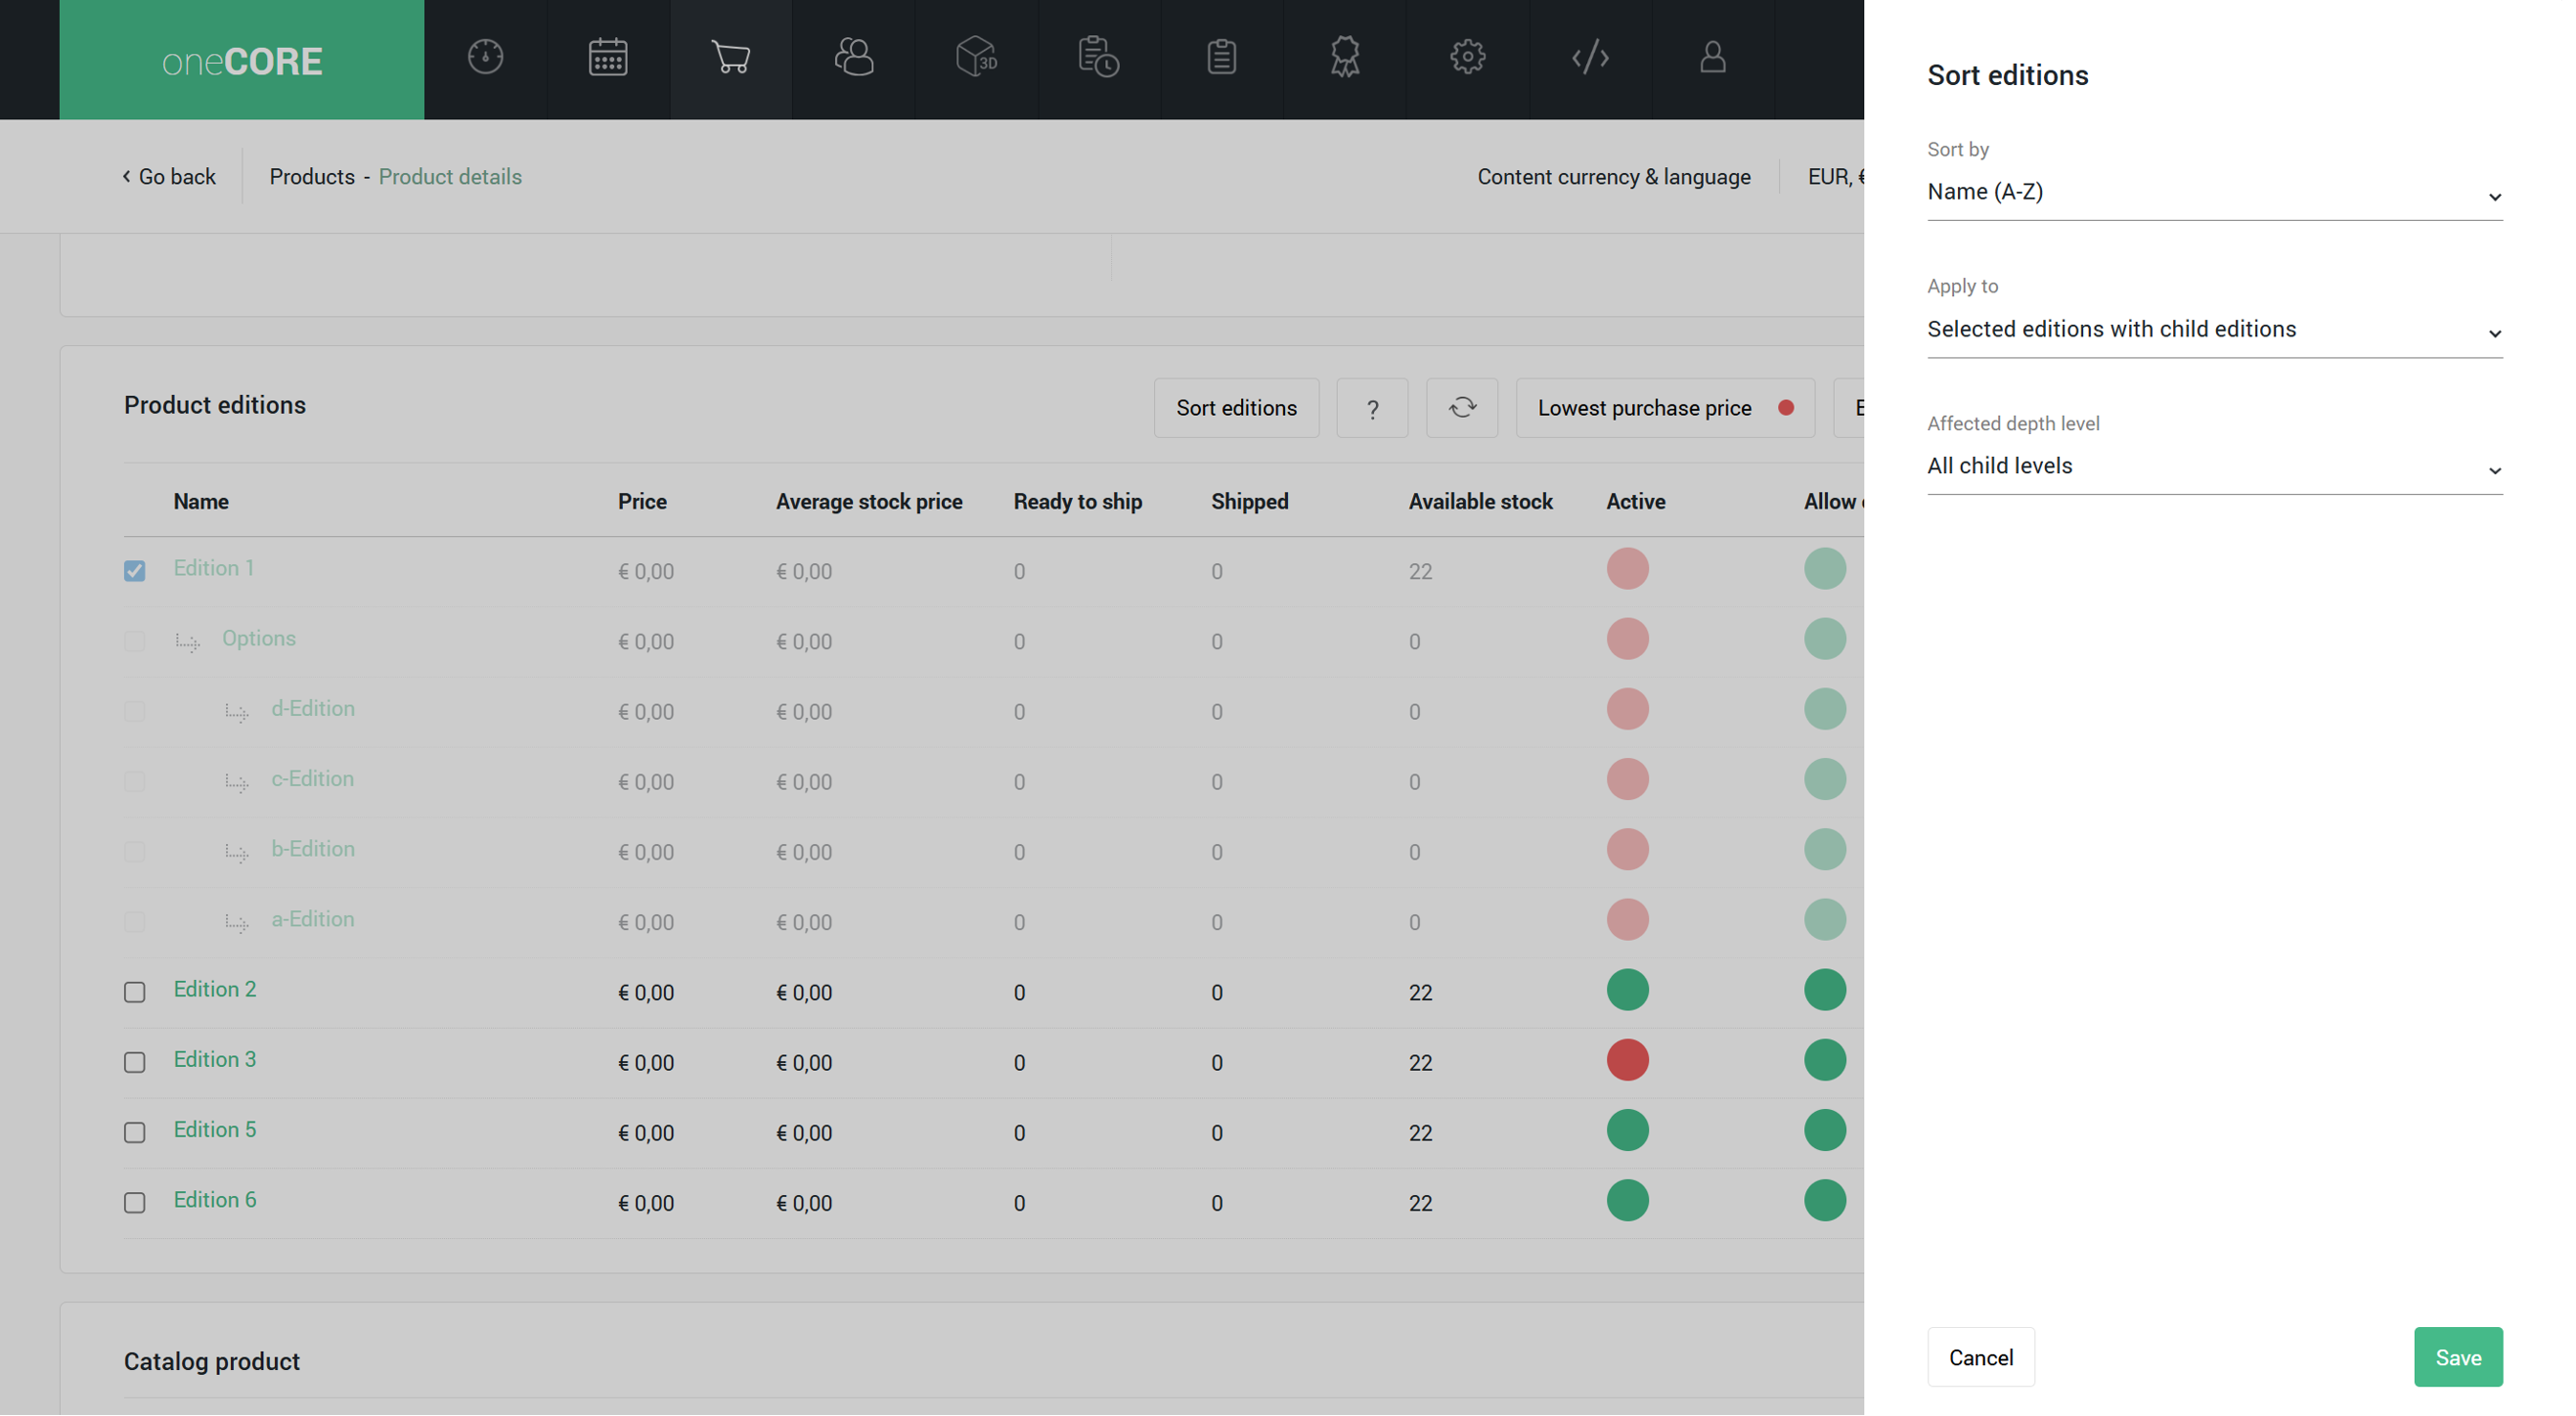Screen dimensions: 2576x1416
Task: Open the dashboard gauge icon
Action: [x=485, y=58]
